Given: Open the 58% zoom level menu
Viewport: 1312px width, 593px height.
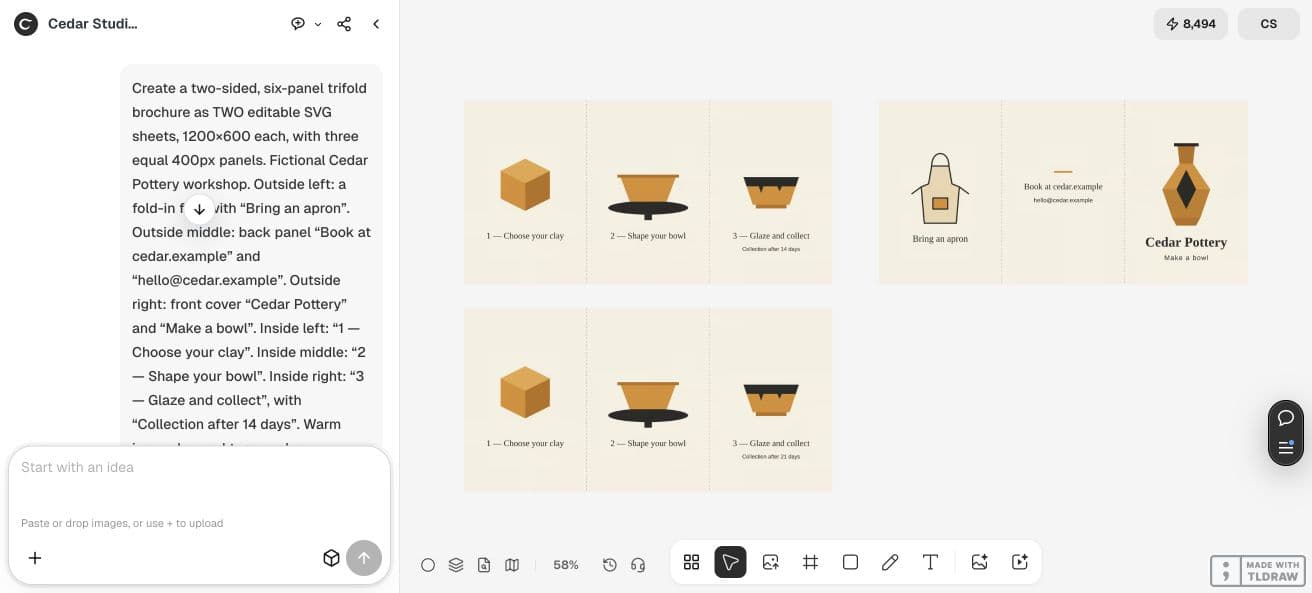Looking at the screenshot, I should pyautogui.click(x=566, y=565).
